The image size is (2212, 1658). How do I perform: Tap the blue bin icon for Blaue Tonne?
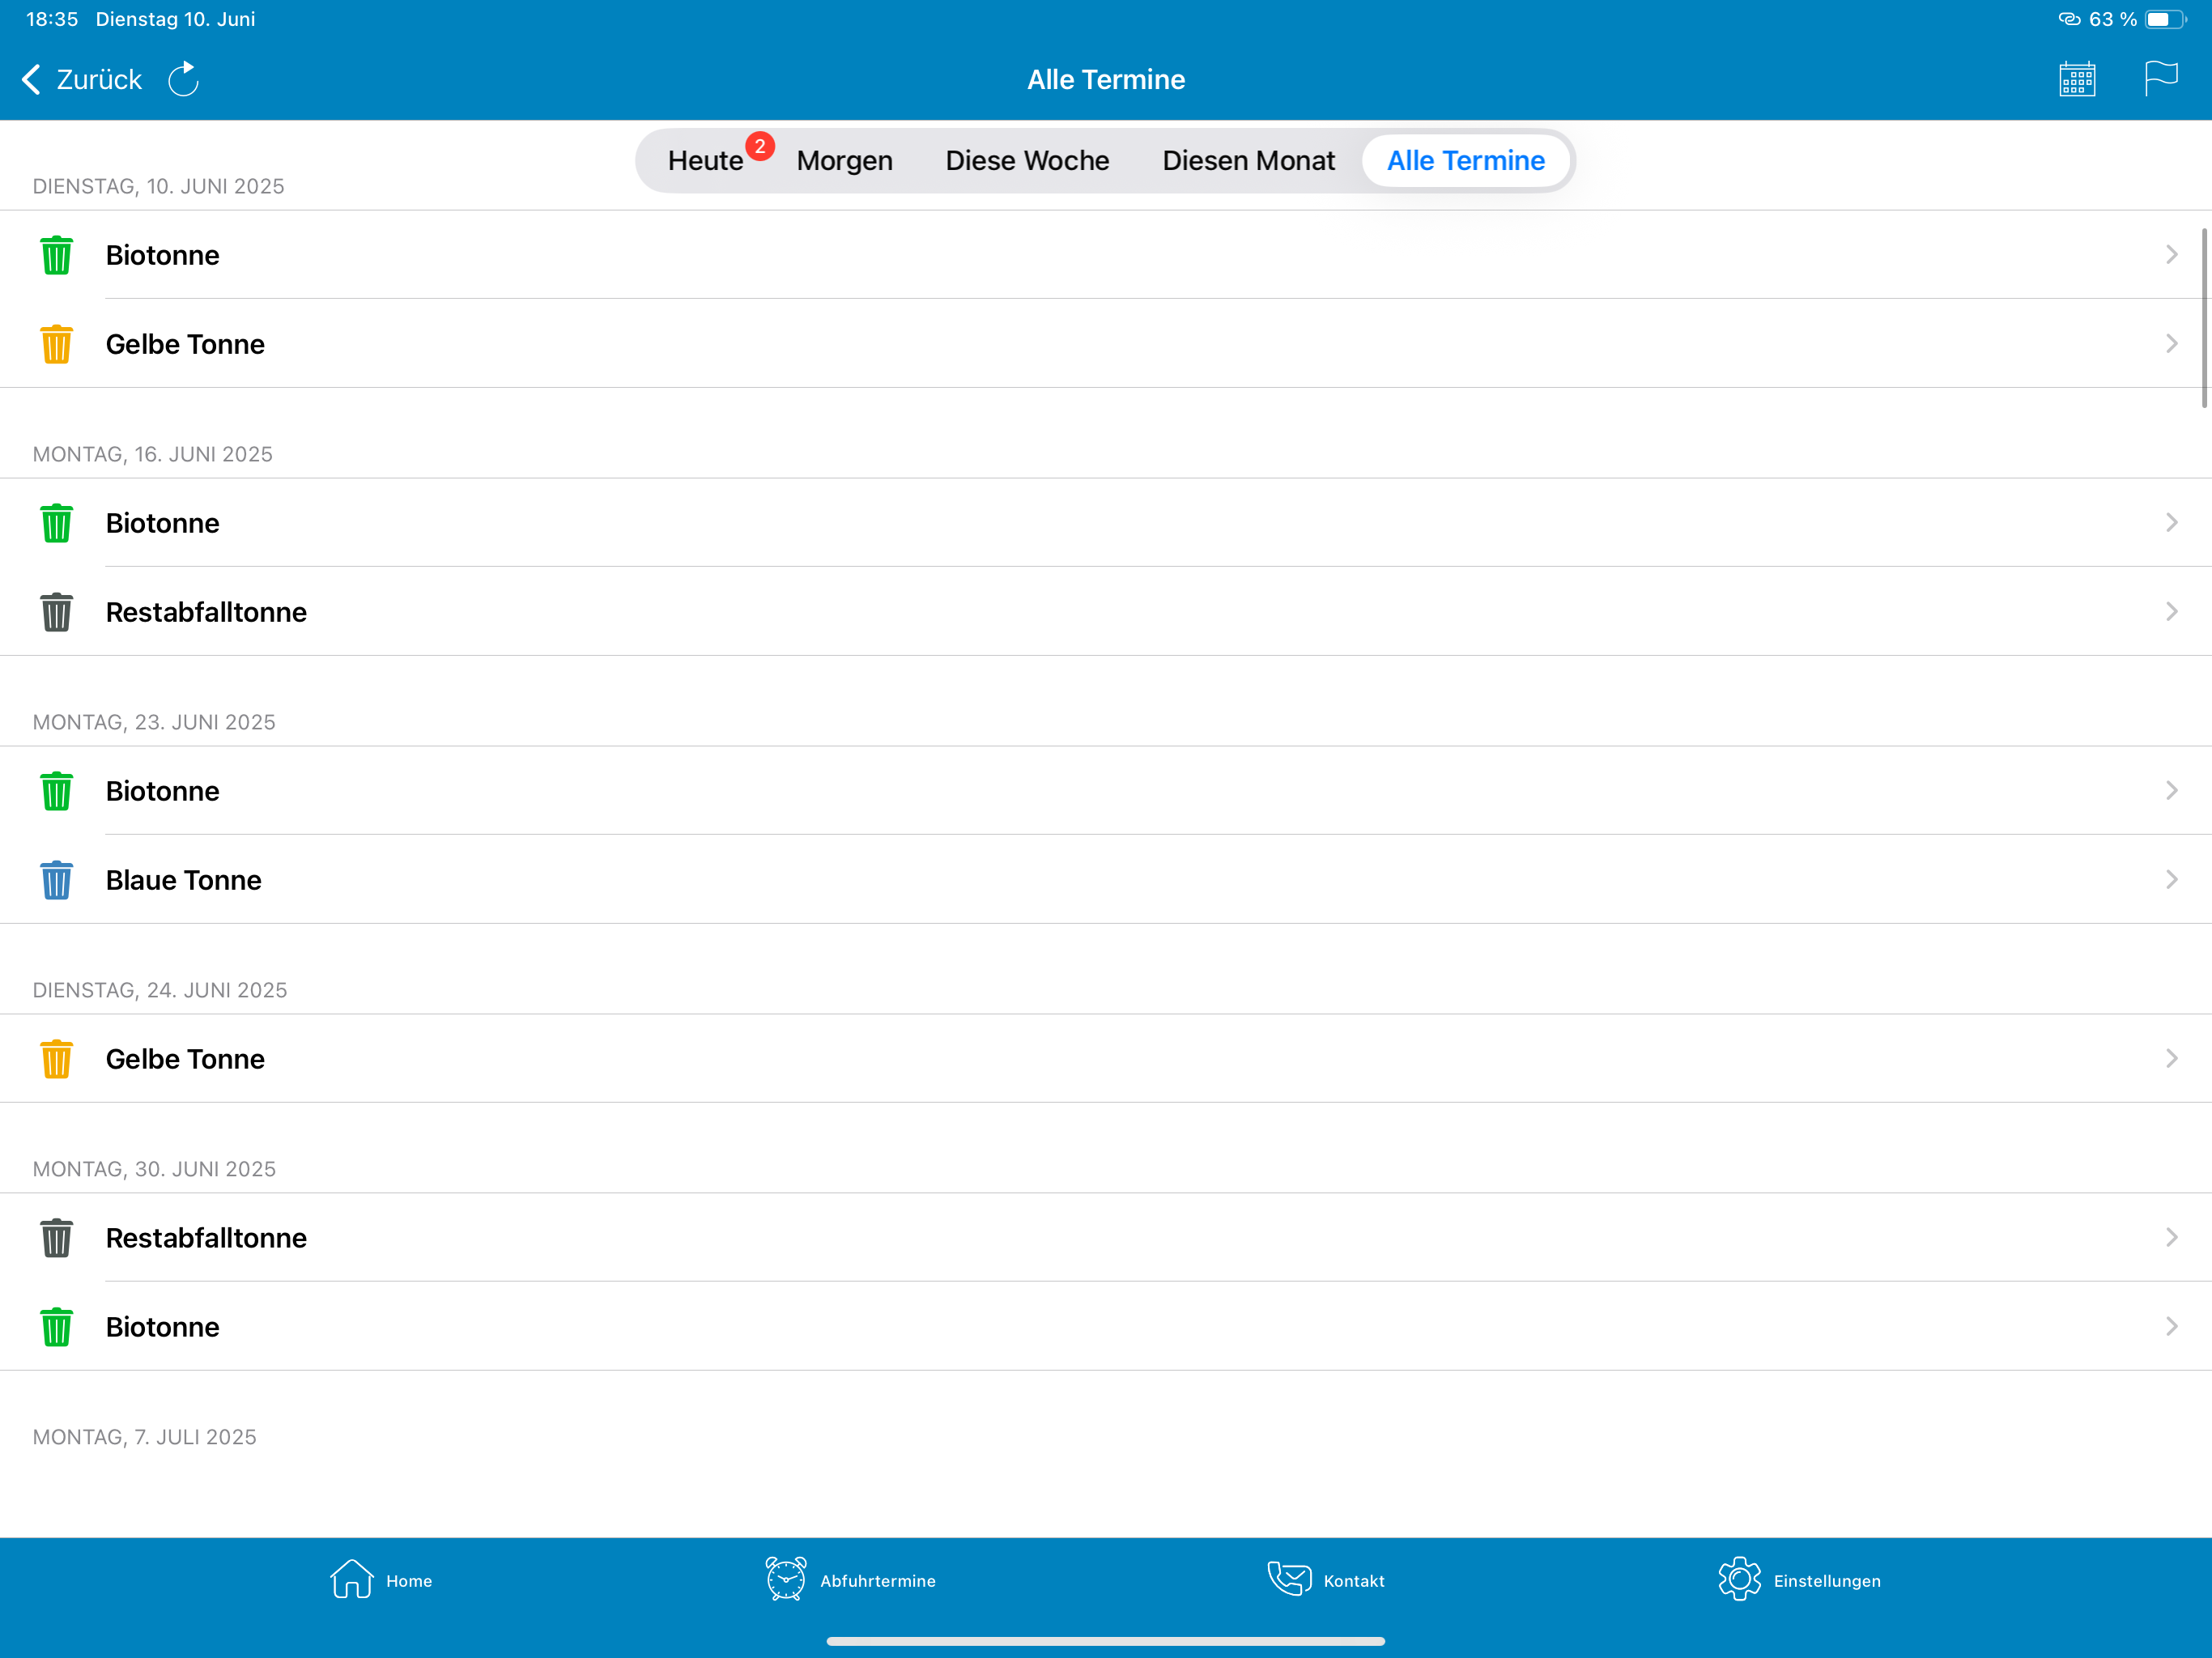click(x=56, y=879)
